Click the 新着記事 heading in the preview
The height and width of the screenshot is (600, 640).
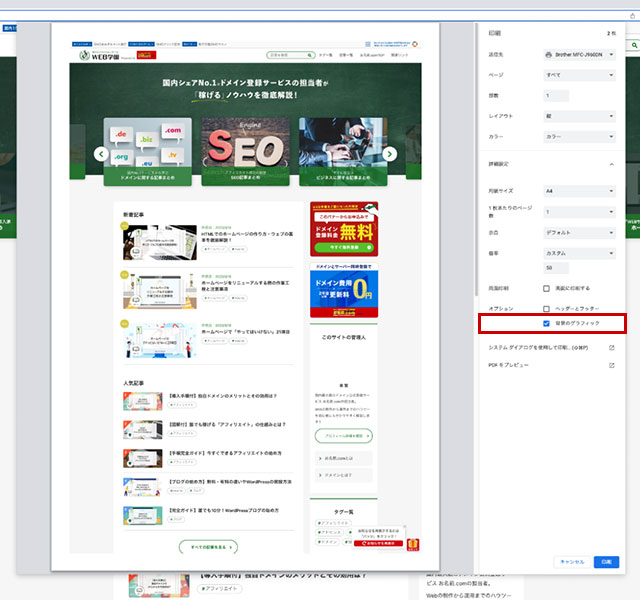coord(133,215)
